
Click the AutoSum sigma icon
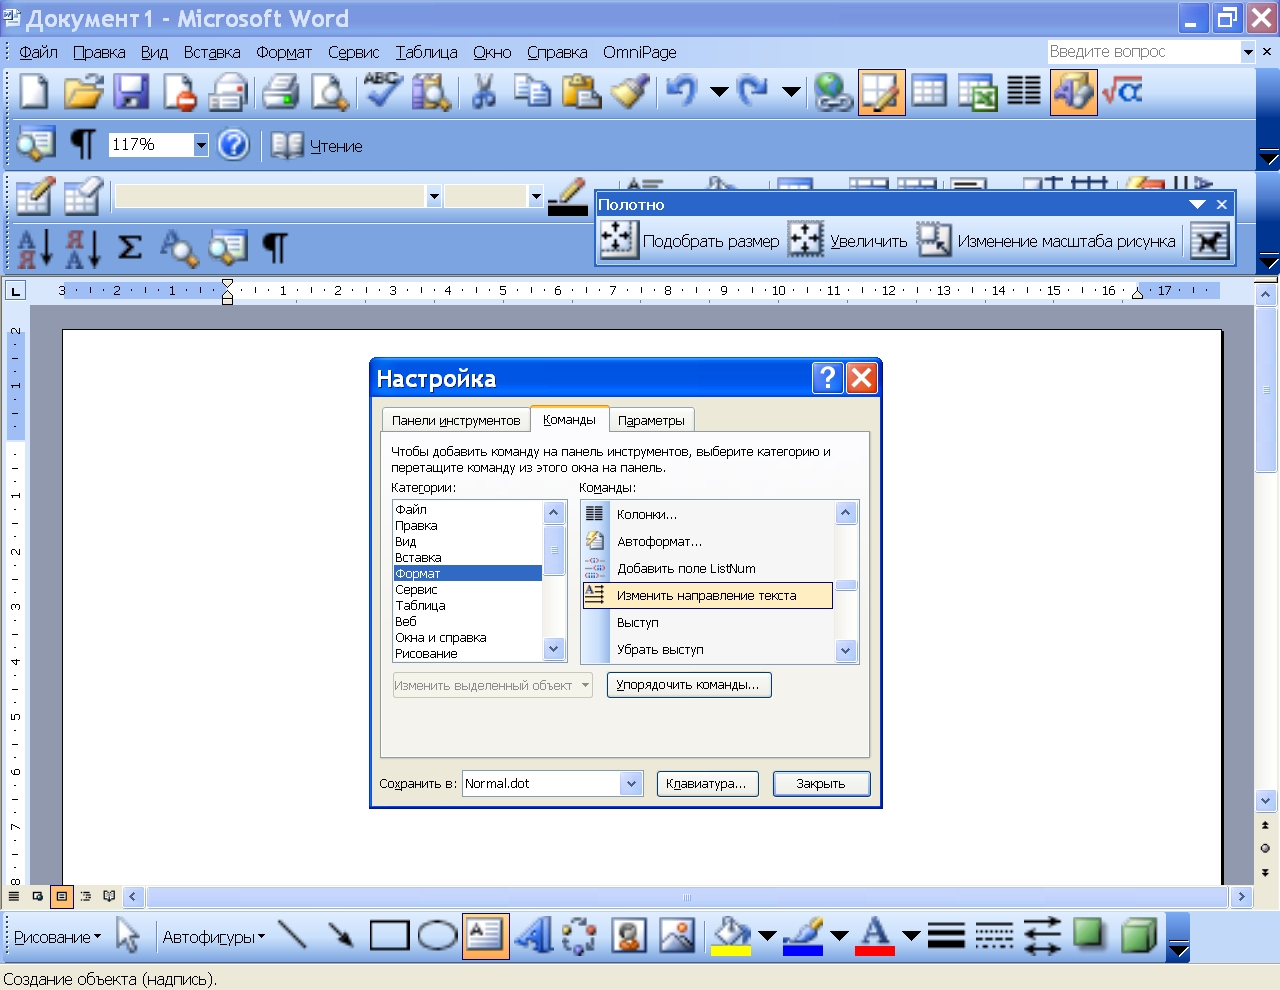click(130, 247)
